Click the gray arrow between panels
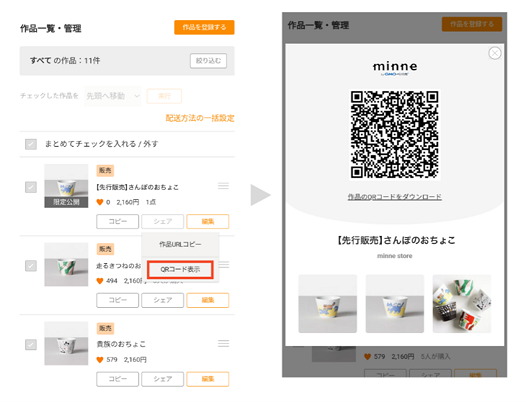Viewport: 526px width, 402px height. 260,195
